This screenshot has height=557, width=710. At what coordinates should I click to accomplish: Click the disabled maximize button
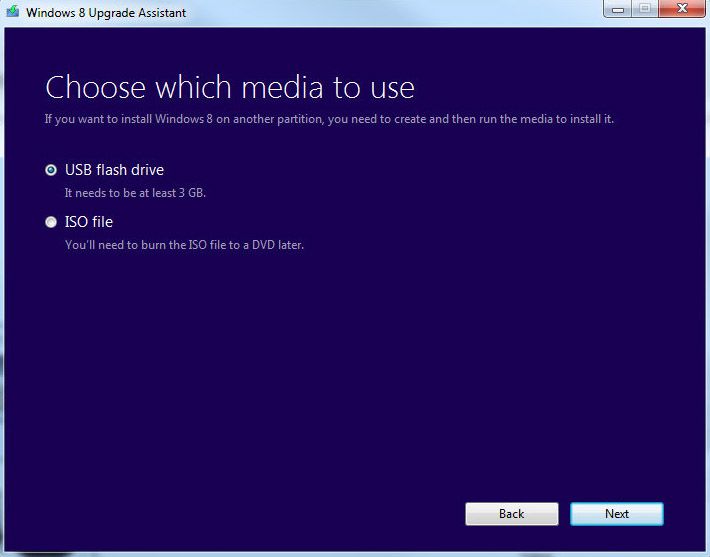click(x=645, y=9)
